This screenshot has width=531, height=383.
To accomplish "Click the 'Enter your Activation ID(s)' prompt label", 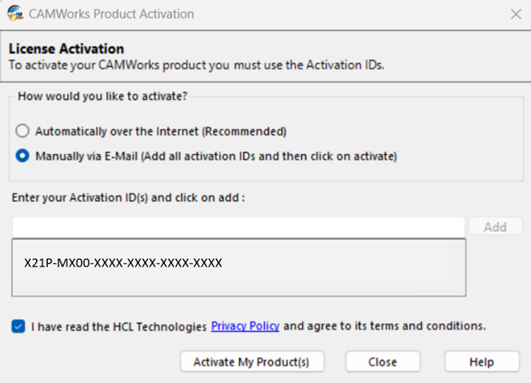I will pos(128,197).
